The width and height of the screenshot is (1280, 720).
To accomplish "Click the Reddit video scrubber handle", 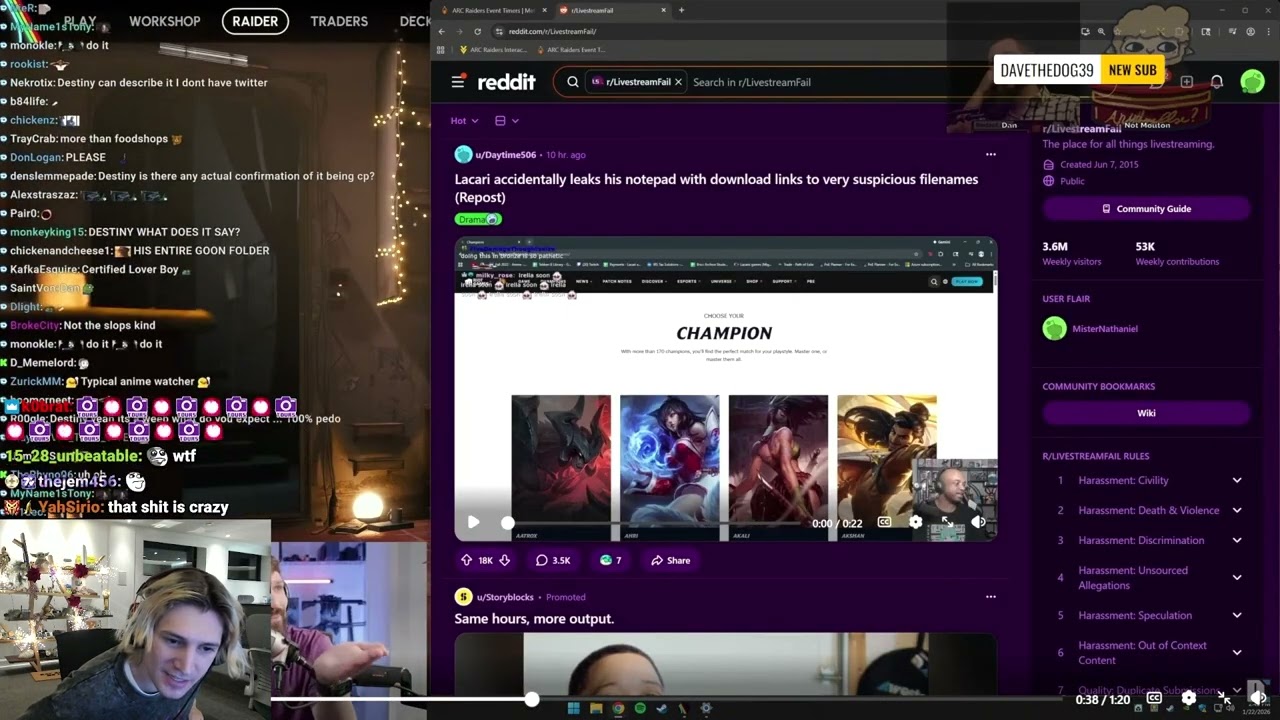I will click(x=508, y=522).
